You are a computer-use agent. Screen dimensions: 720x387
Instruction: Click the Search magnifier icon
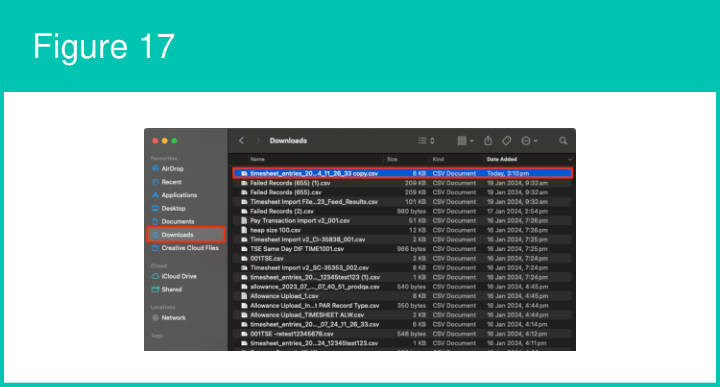point(563,141)
